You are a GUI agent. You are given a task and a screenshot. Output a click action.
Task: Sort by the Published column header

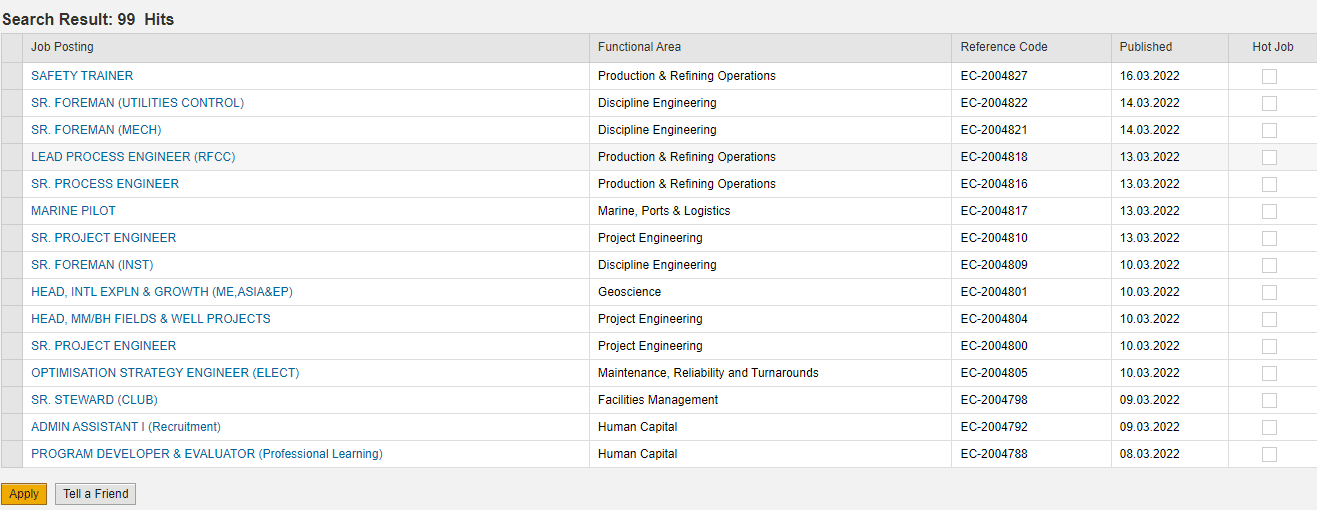[x=1146, y=47]
